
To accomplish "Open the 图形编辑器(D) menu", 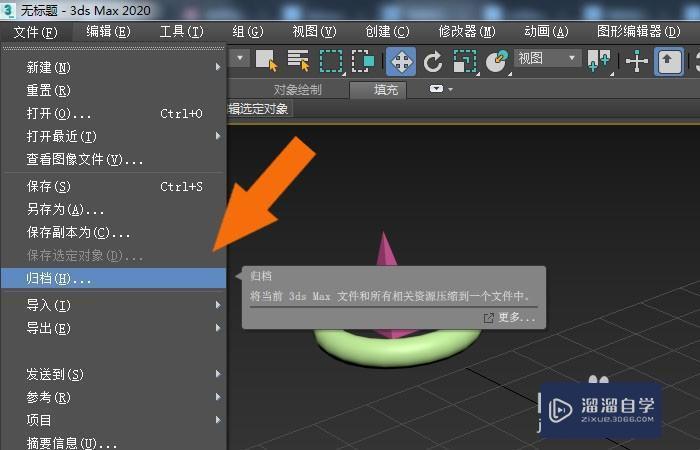I will [638, 32].
